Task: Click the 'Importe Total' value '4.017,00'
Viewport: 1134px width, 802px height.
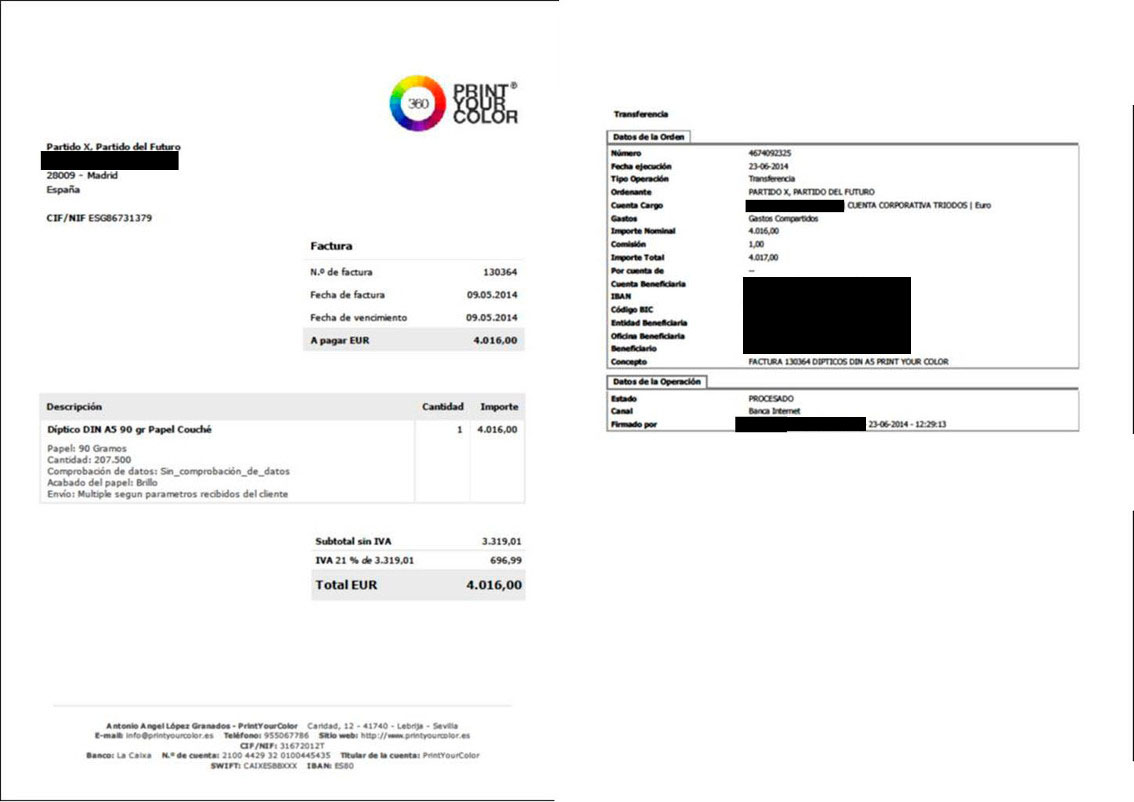Action: (x=763, y=257)
